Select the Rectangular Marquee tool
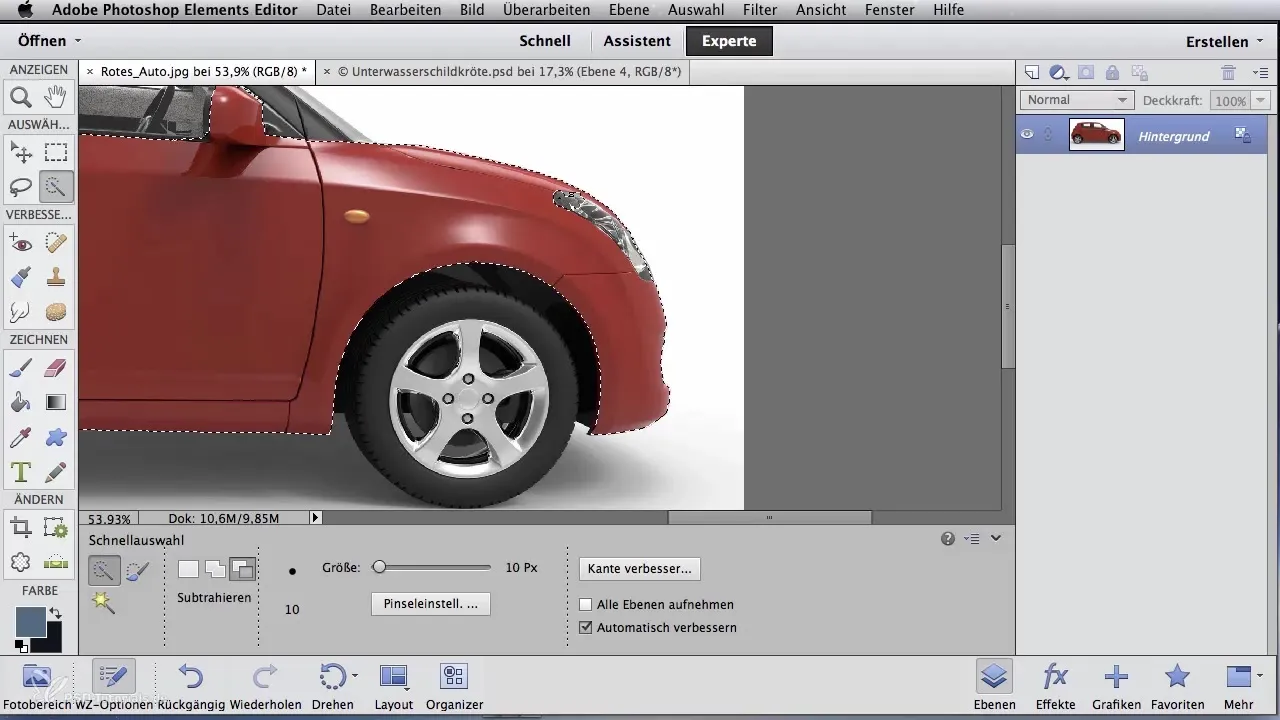 [x=56, y=152]
